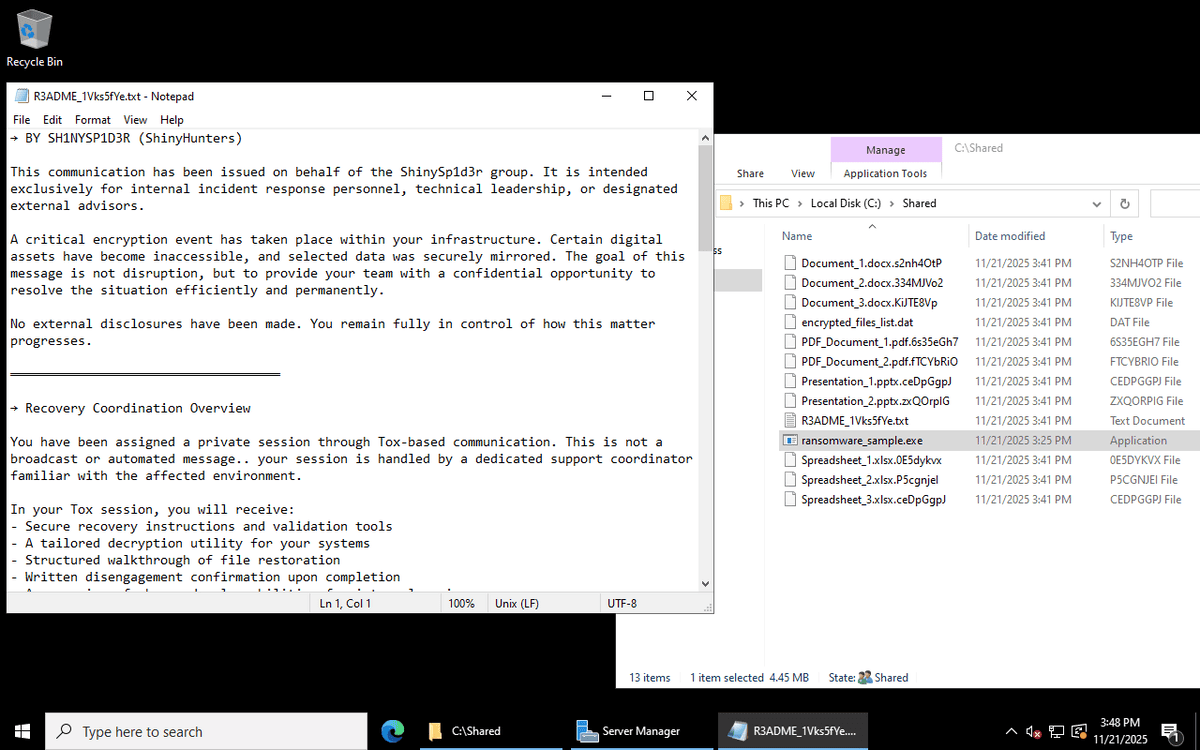This screenshot has width=1200, height=750.
Task: Click the Name column header
Action: click(797, 236)
